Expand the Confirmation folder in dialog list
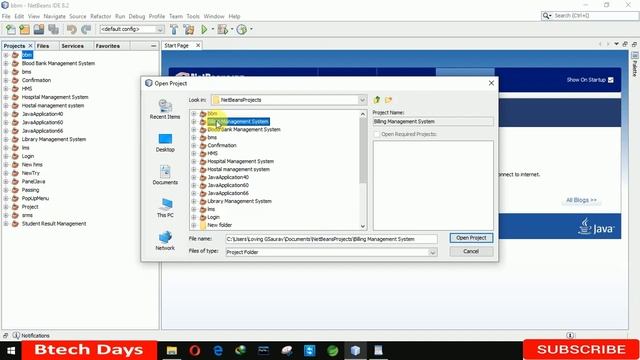640x360 pixels. tap(194, 145)
